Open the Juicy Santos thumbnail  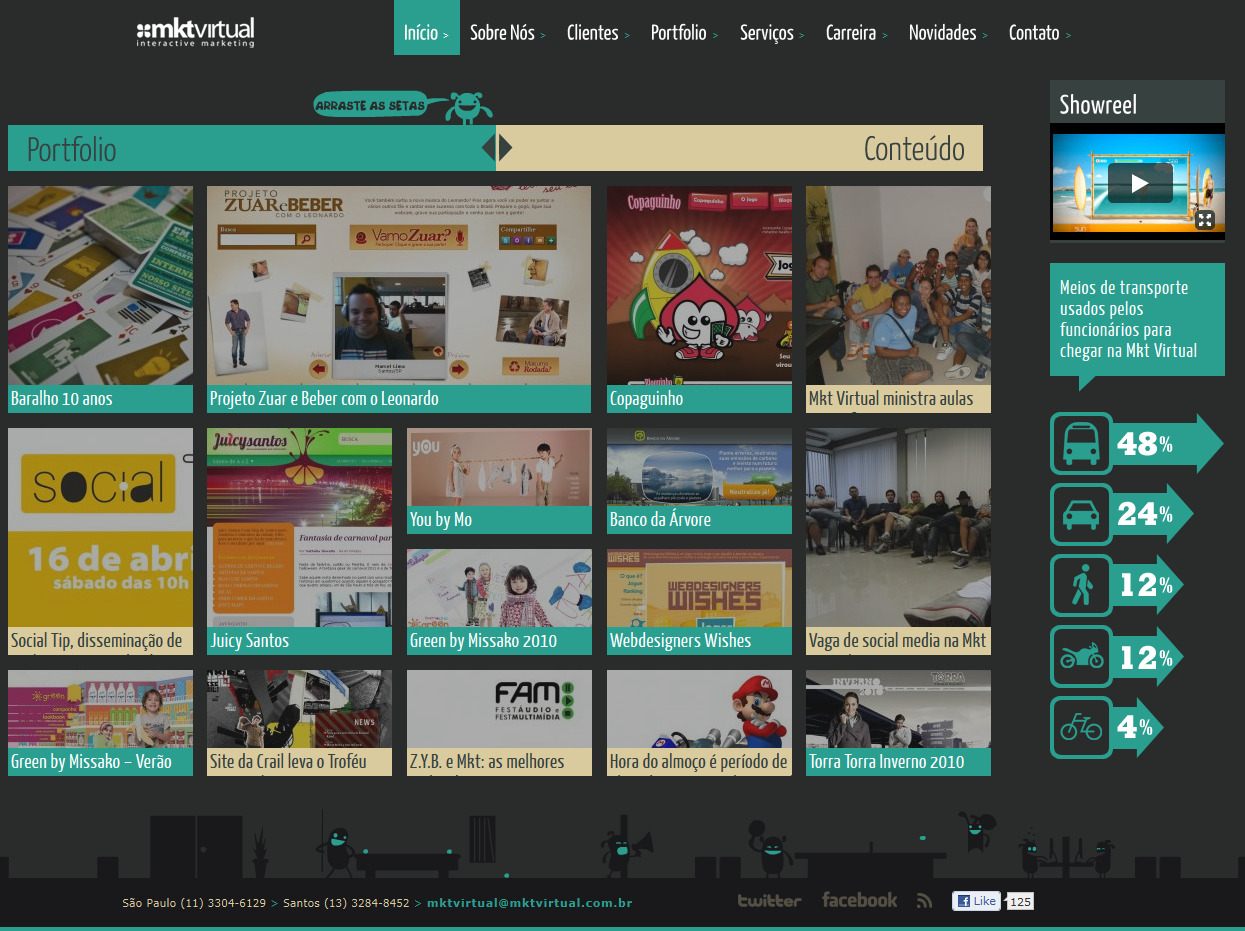299,528
